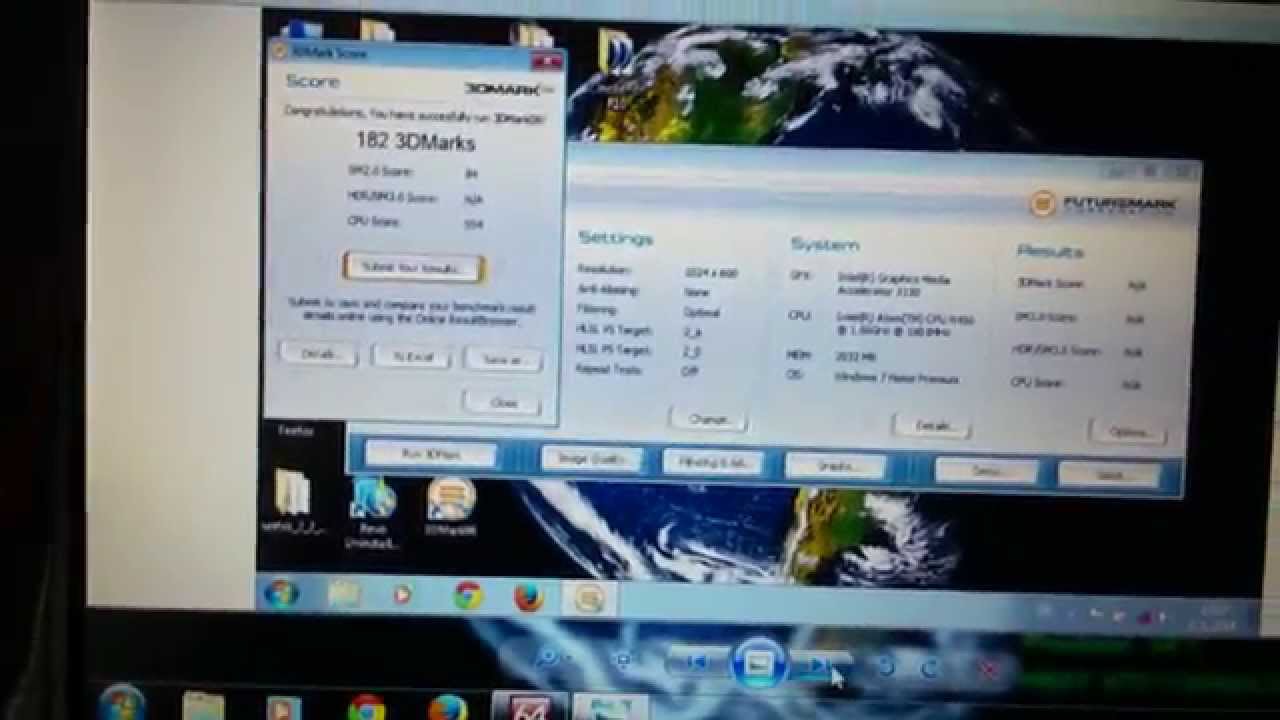Click Change under the Settings section
1280x720 pixels.
tap(709, 419)
